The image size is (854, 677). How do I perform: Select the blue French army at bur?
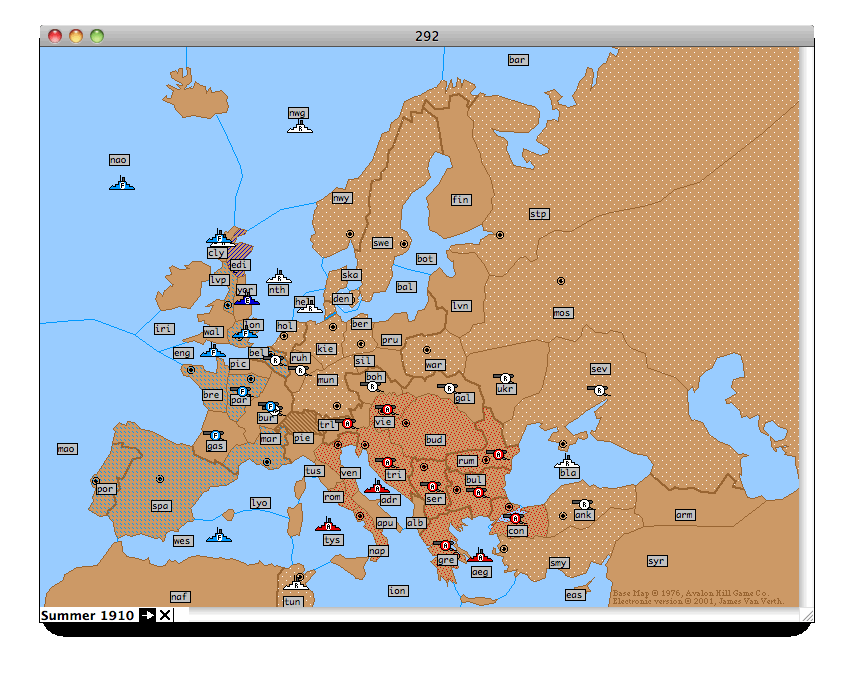point(270,407)
